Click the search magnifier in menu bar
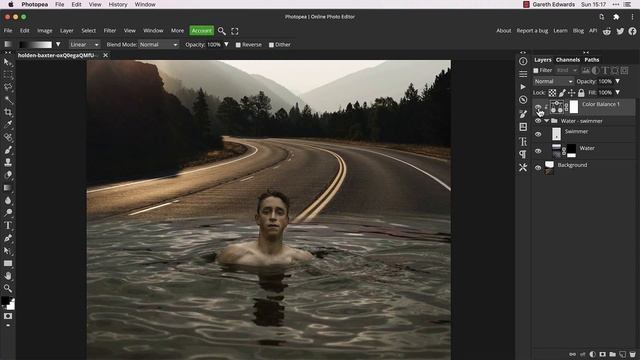The height and width of the screenshot is (360, 640). pyautogui.click(x=222, y=31)
